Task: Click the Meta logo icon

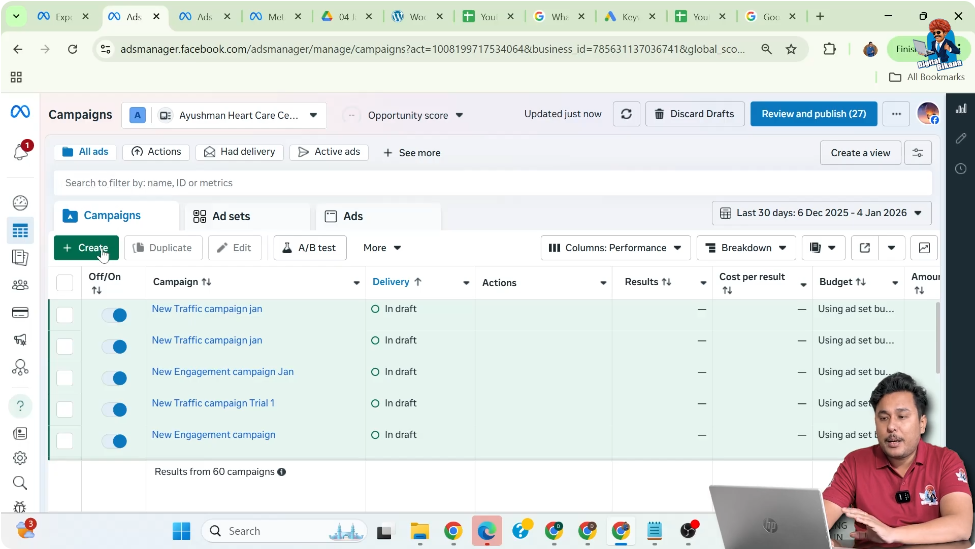Action: coord(20,112)
